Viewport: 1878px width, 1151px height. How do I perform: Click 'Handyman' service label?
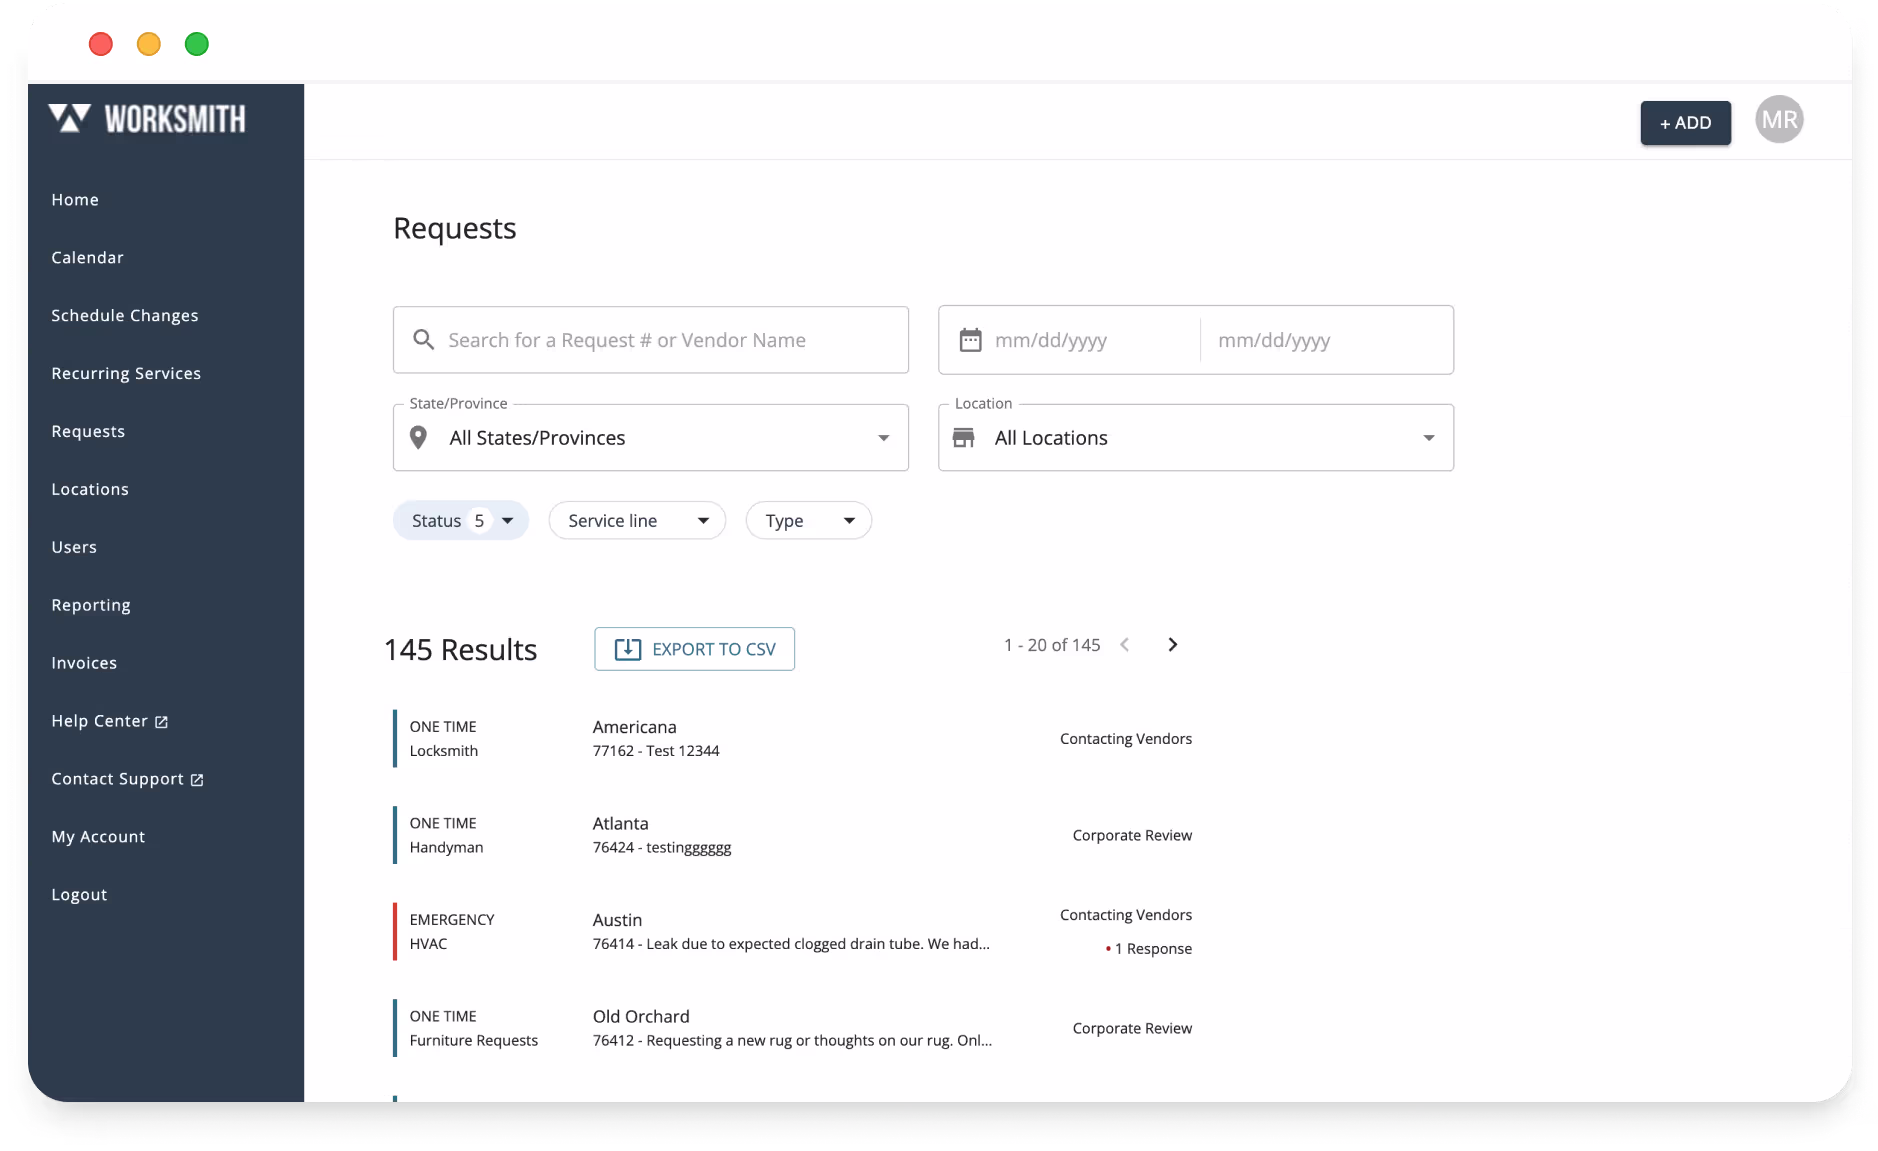(446, 848)
